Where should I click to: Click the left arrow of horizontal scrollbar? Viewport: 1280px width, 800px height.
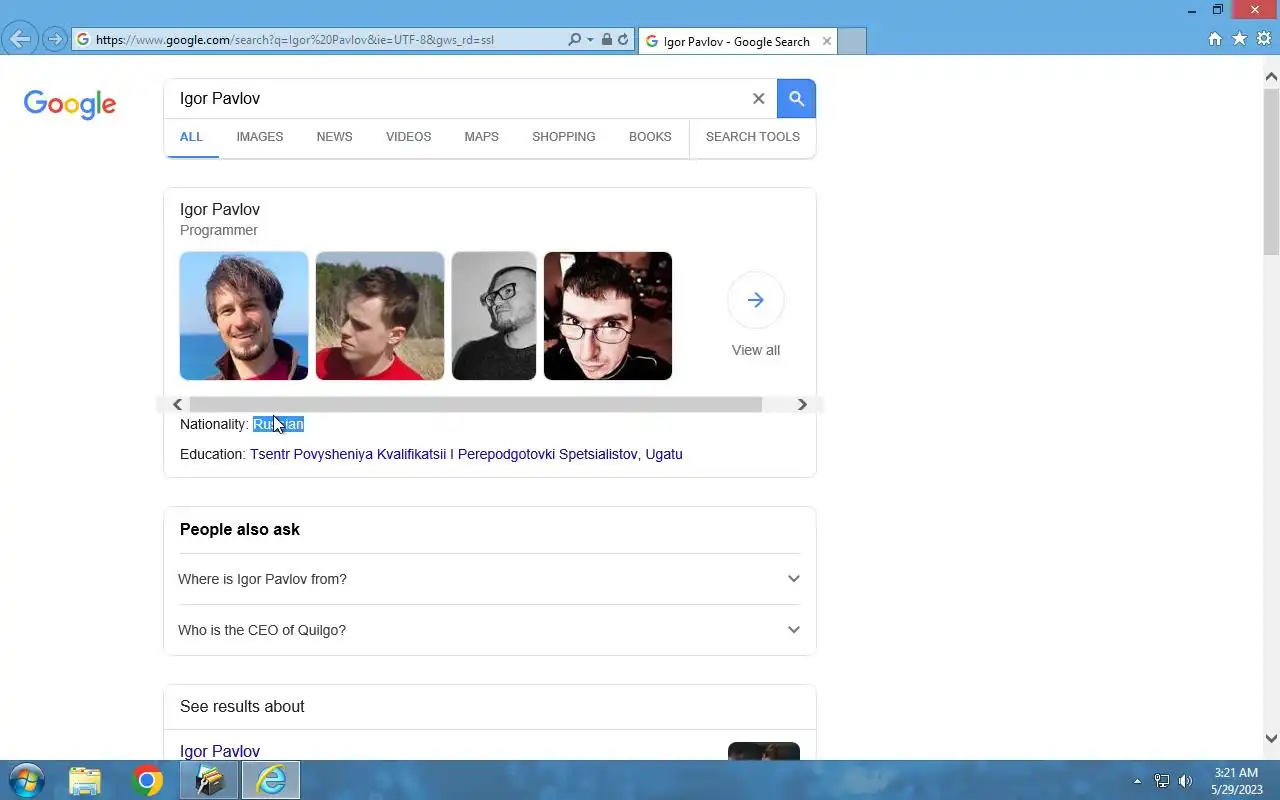(x=177, y=404)
